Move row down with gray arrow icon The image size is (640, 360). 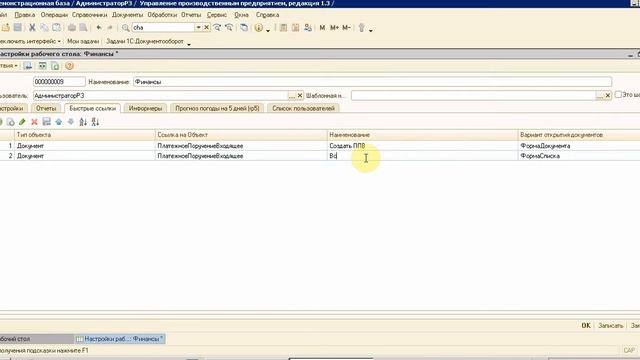(71, 122)
